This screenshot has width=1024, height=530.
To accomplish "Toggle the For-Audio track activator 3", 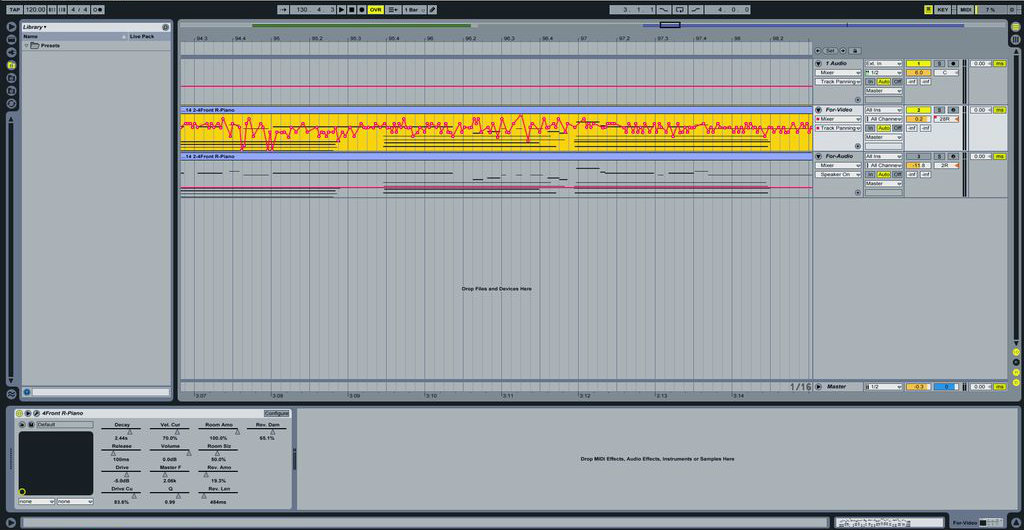I will 918,157.
